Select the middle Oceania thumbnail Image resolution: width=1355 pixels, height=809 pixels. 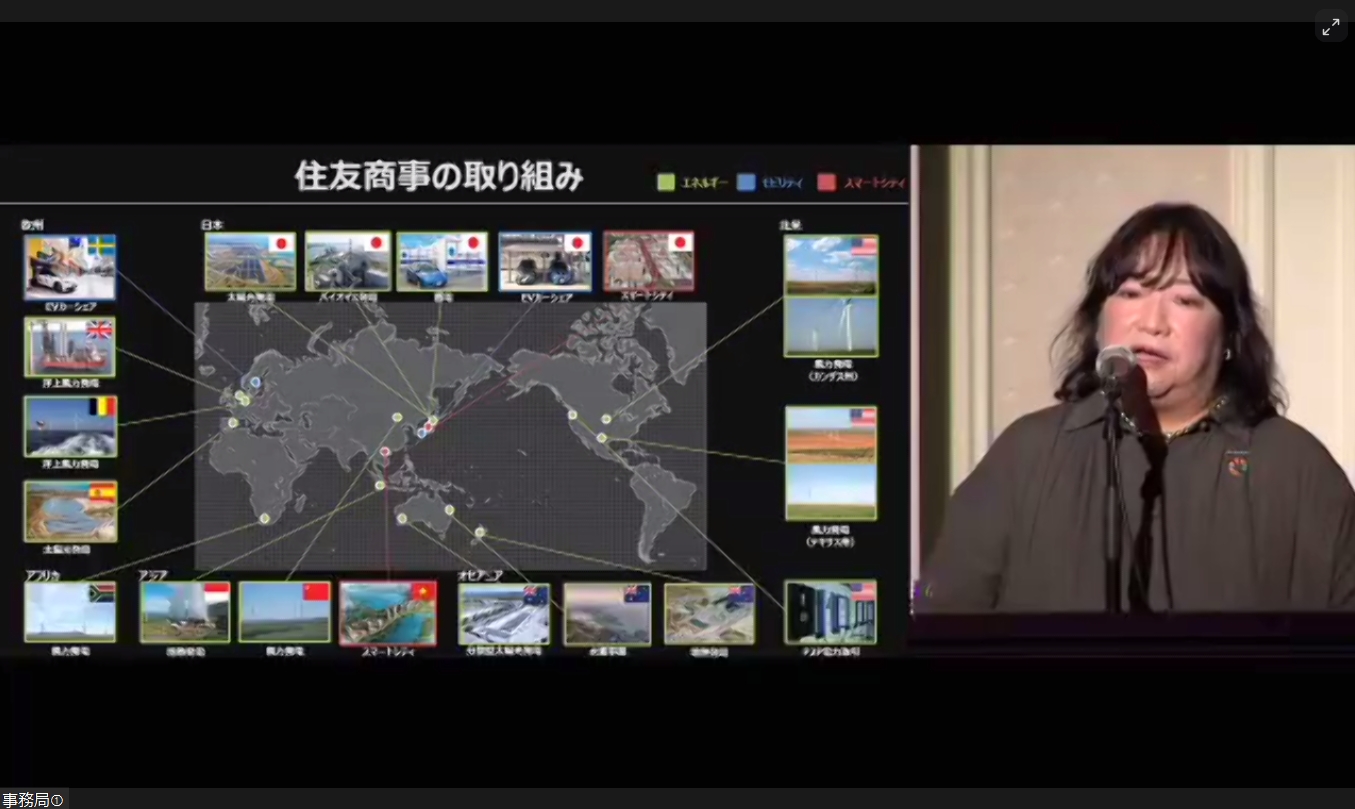pyautogui.click(x=607, y=614)
